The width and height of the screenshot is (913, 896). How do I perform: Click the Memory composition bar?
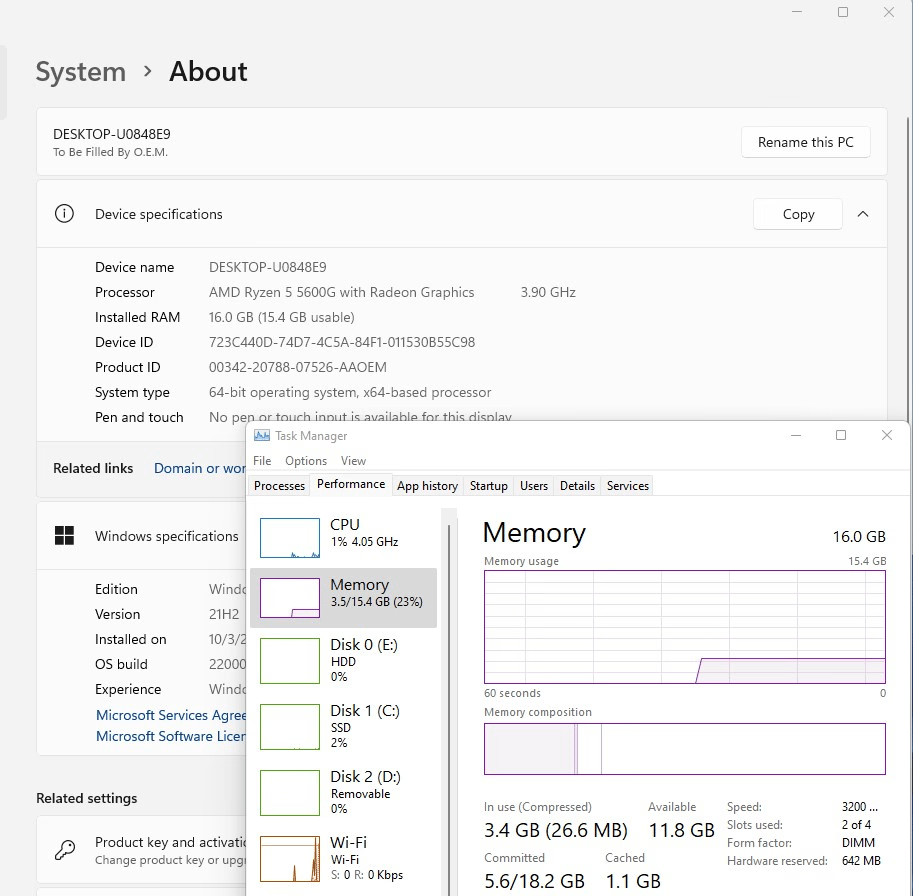click(685, 749)
